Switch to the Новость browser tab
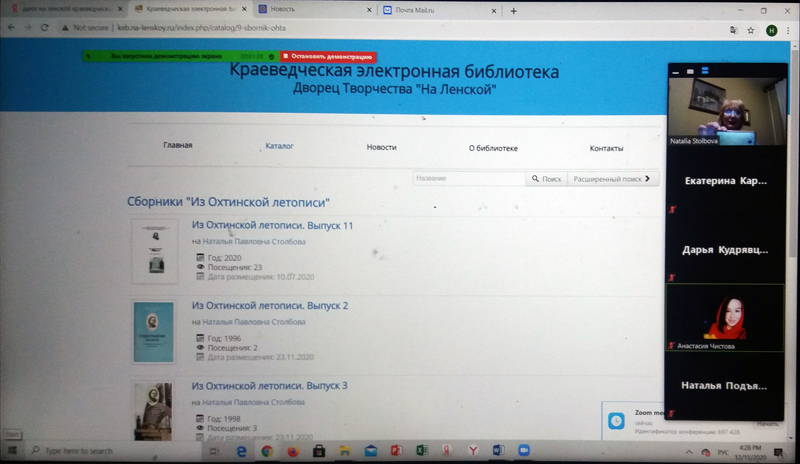 pos(314,9)
